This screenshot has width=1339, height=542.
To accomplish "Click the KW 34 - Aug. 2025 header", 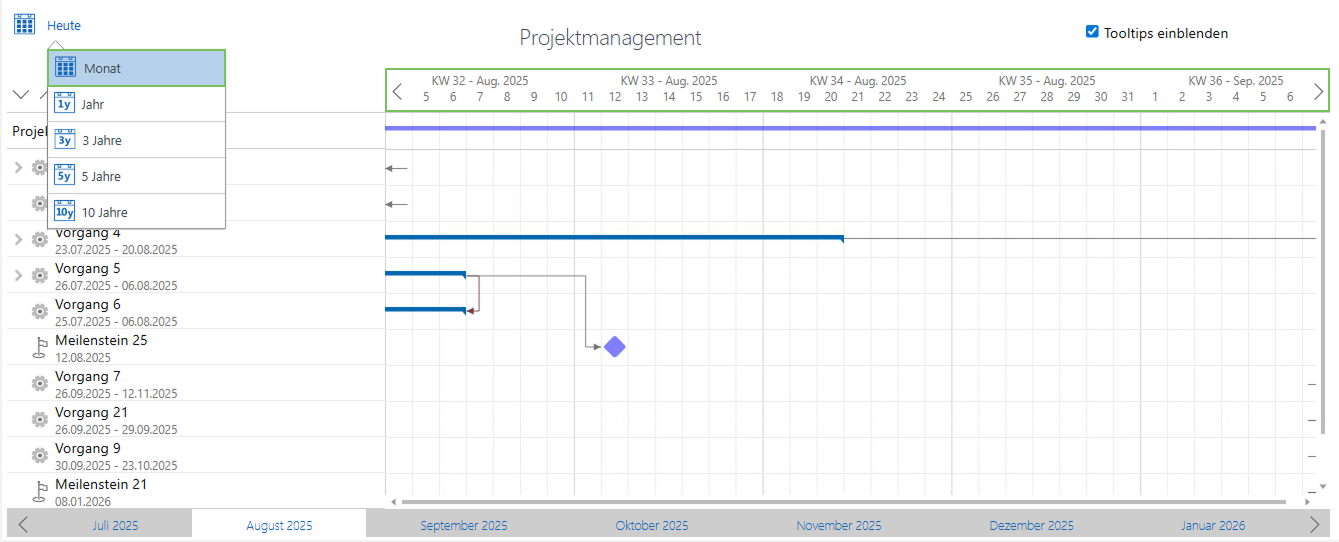I will click(858, 80).
